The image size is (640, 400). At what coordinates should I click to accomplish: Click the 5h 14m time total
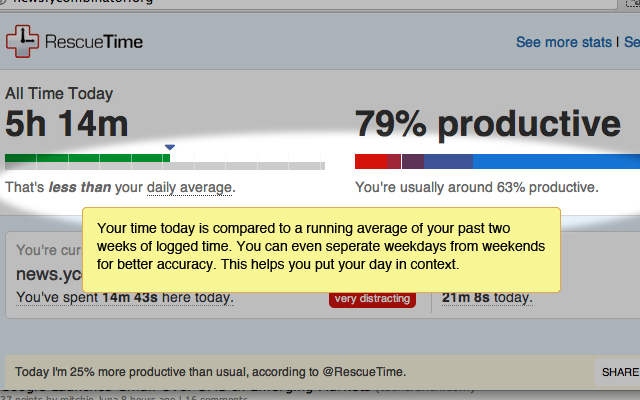click(x=67, y=124)
